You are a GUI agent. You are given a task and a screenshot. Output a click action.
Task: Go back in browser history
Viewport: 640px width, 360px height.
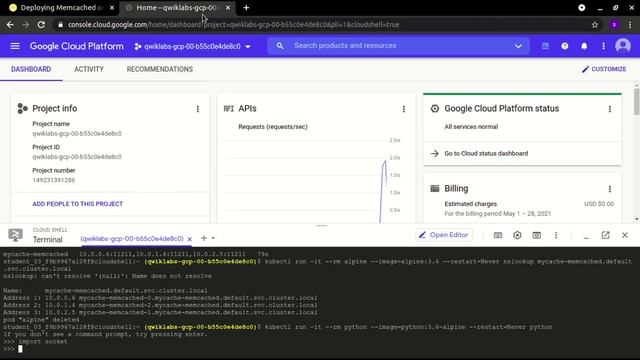[10, 25]
